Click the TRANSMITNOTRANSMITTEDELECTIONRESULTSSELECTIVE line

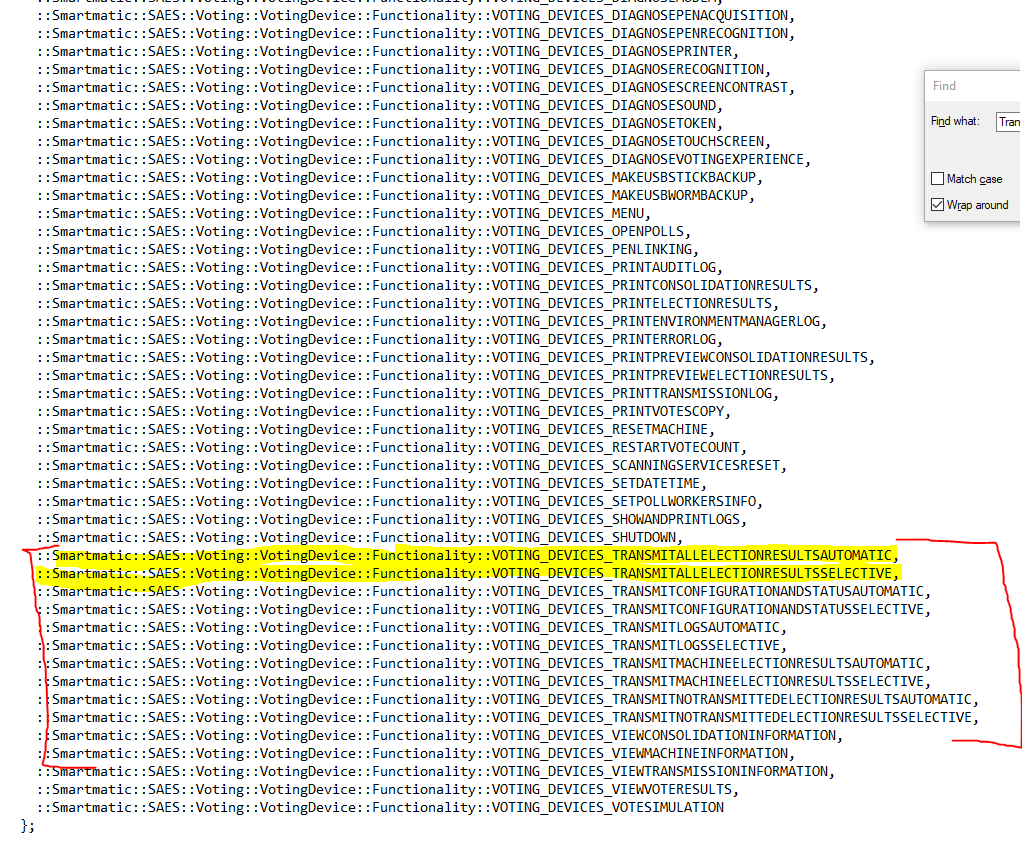(x=508, y=718)
